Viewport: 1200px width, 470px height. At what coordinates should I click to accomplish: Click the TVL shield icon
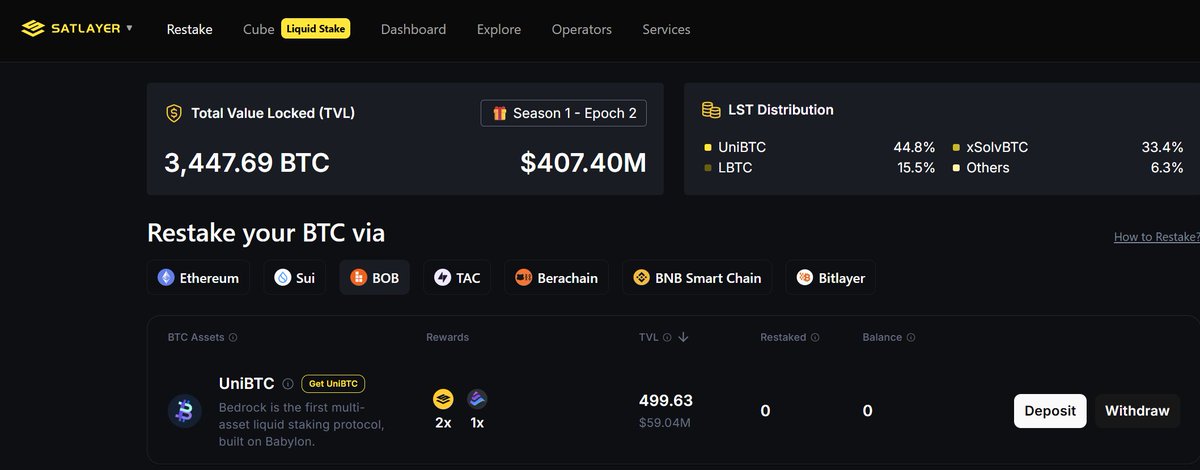(173, 113)
